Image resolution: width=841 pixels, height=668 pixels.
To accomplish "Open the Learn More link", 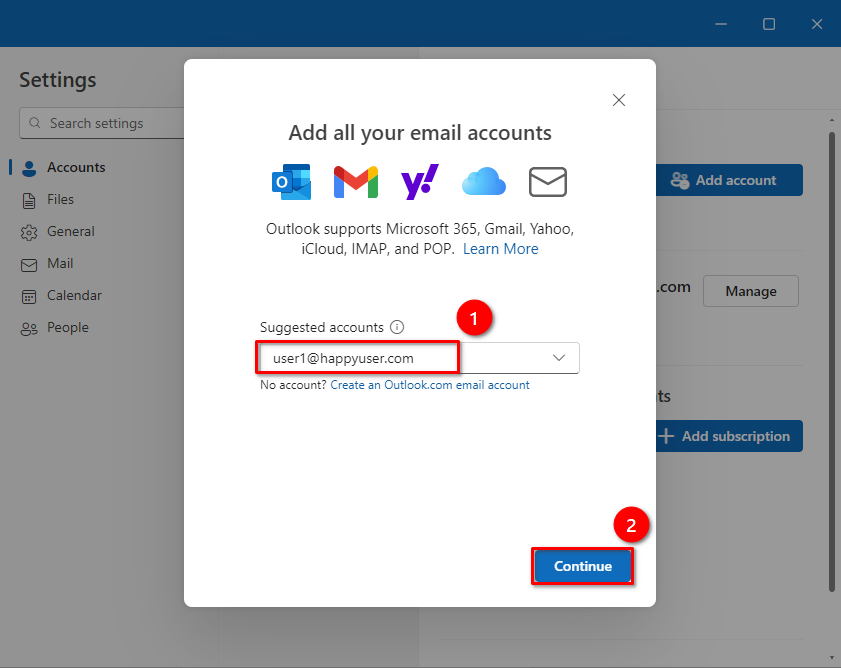I will click(500, 249).
